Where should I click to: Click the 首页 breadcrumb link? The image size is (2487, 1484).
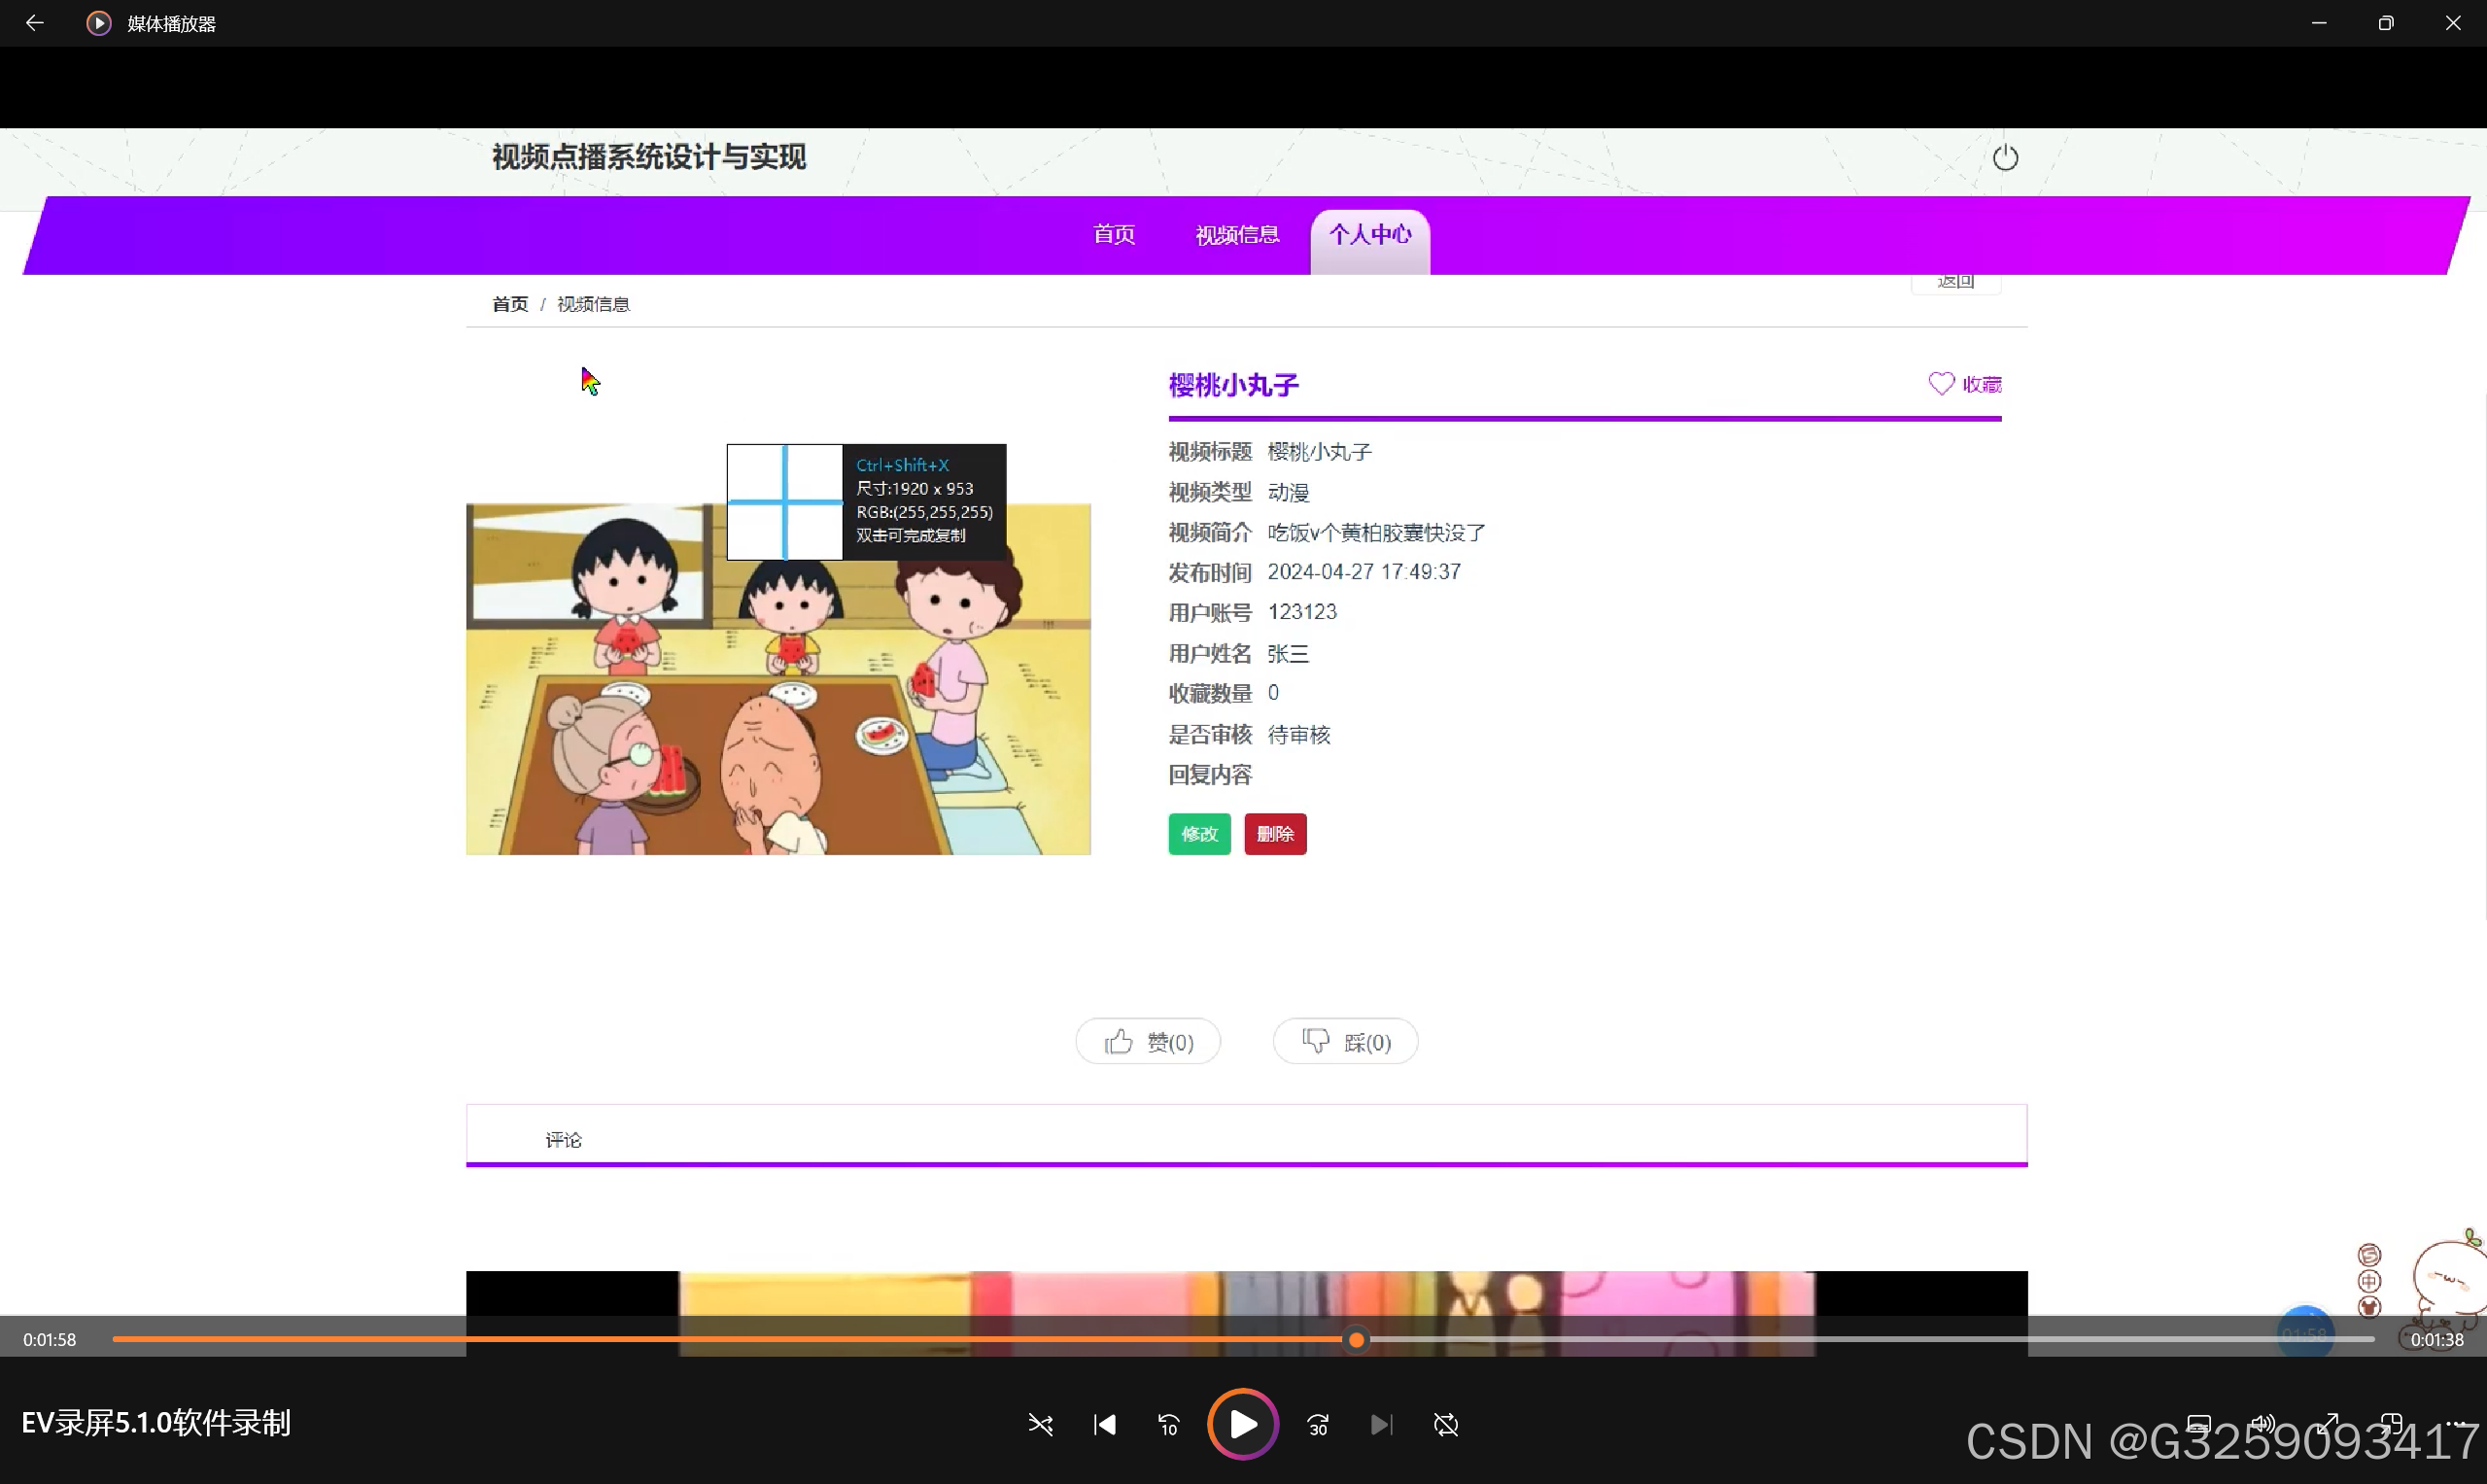tap(510, 304)
